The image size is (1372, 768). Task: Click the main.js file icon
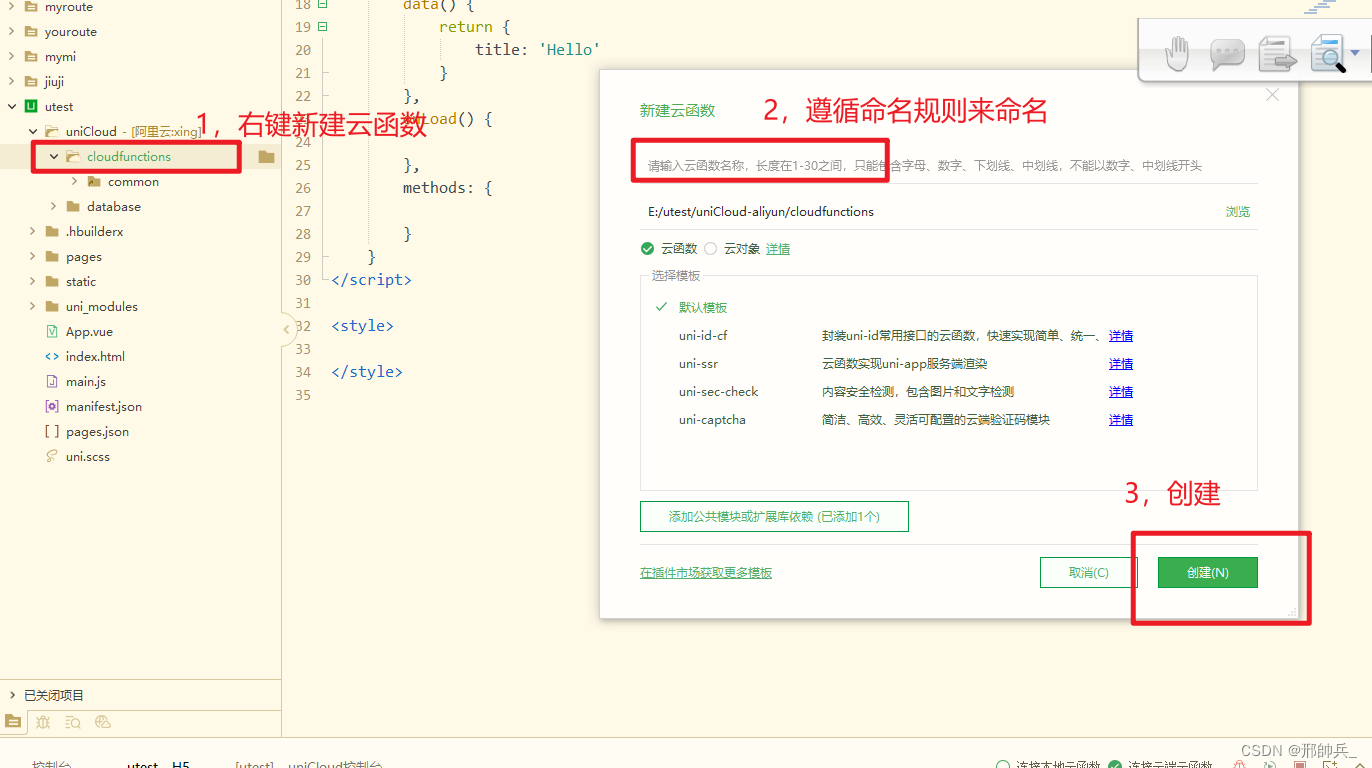point(52,381)
